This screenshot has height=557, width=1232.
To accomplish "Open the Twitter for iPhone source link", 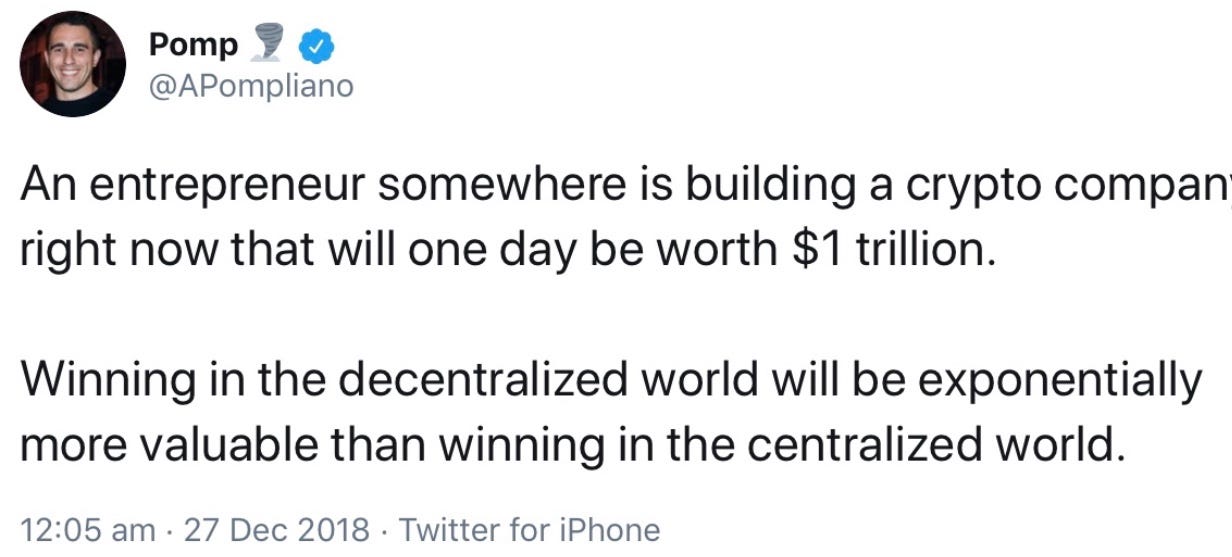I will pos(530,530).
